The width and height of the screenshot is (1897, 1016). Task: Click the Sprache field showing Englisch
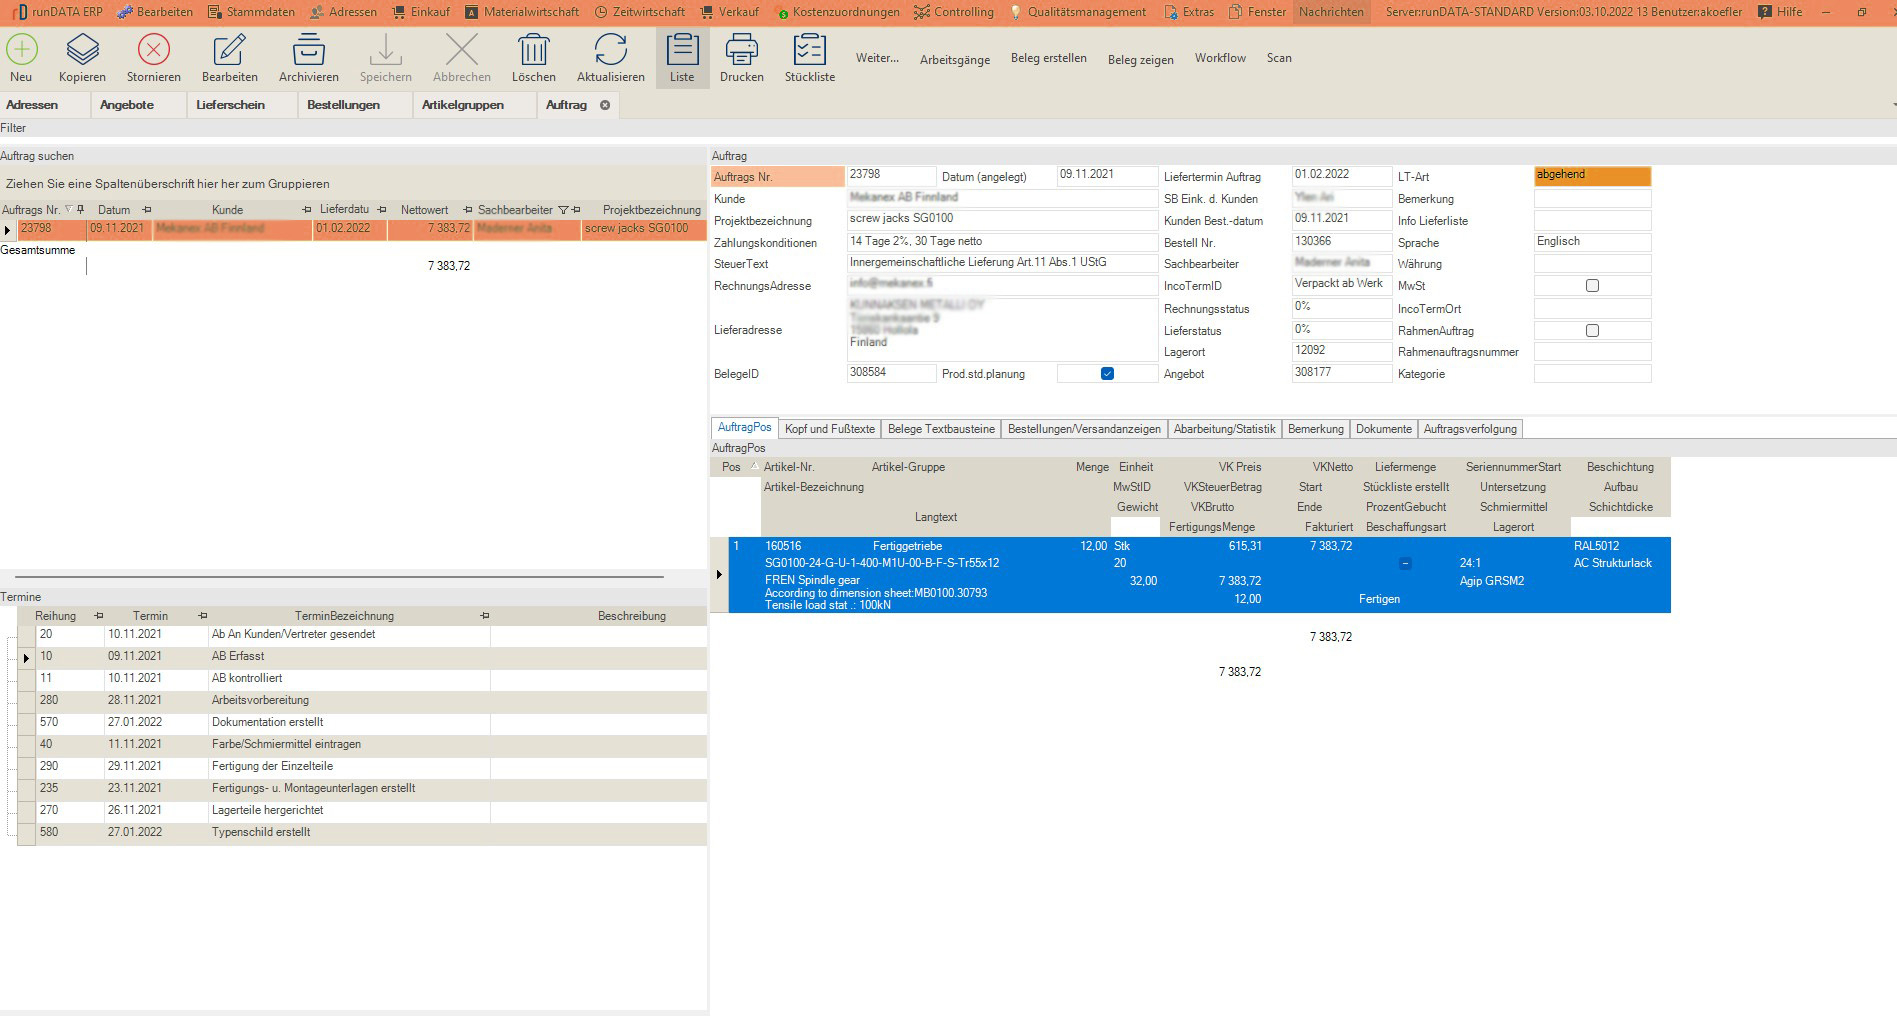click(1593, 242)
